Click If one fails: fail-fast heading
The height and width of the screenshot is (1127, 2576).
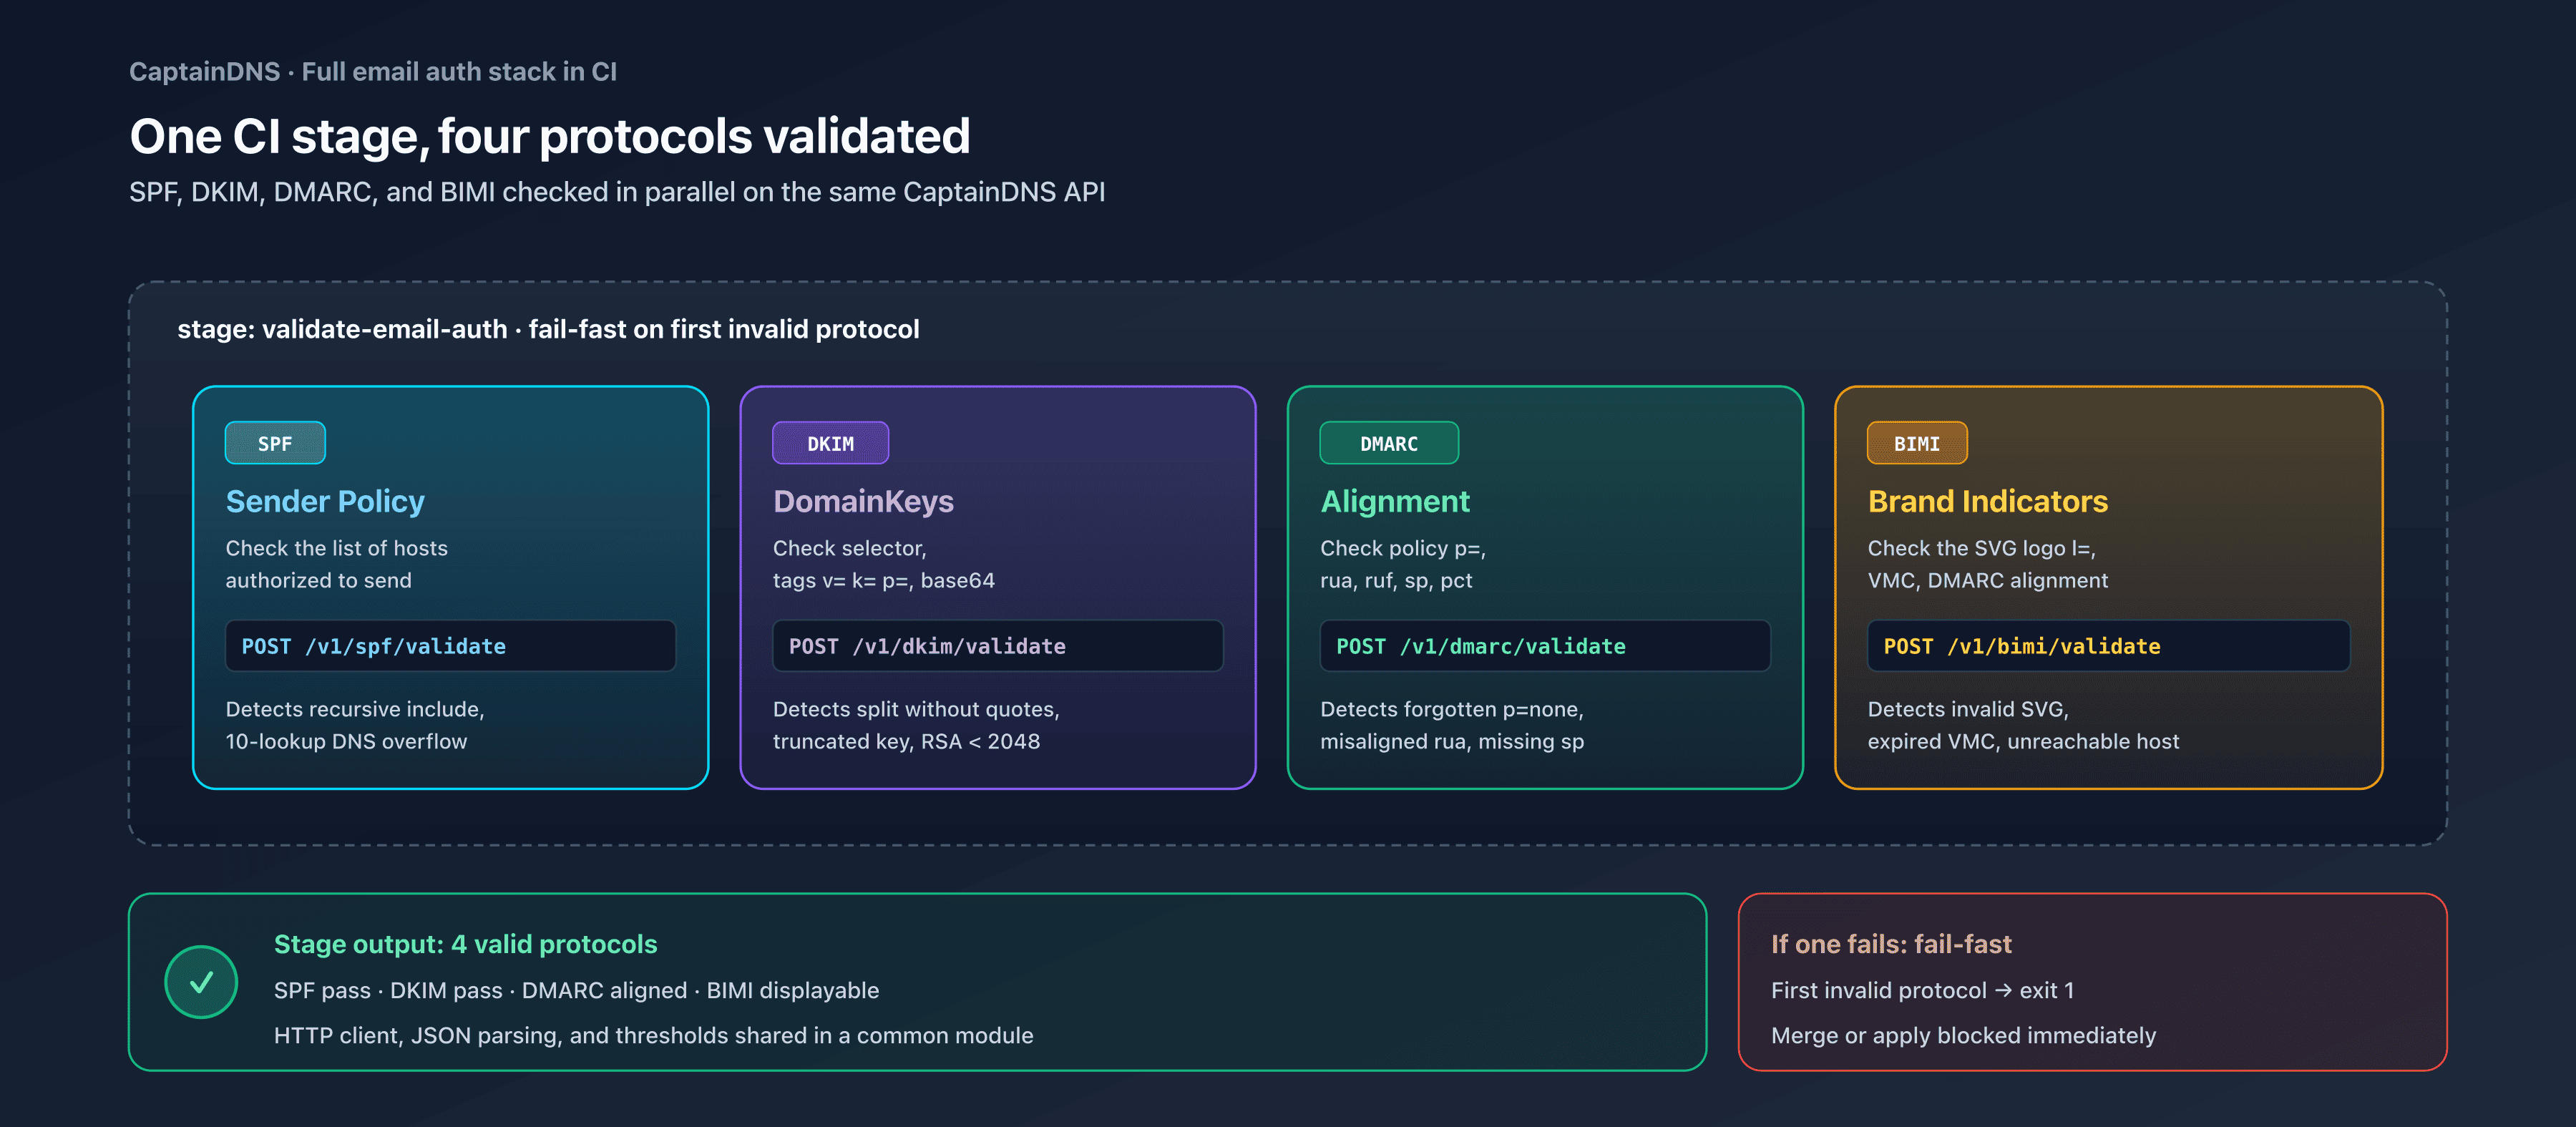pos(1891,944)
